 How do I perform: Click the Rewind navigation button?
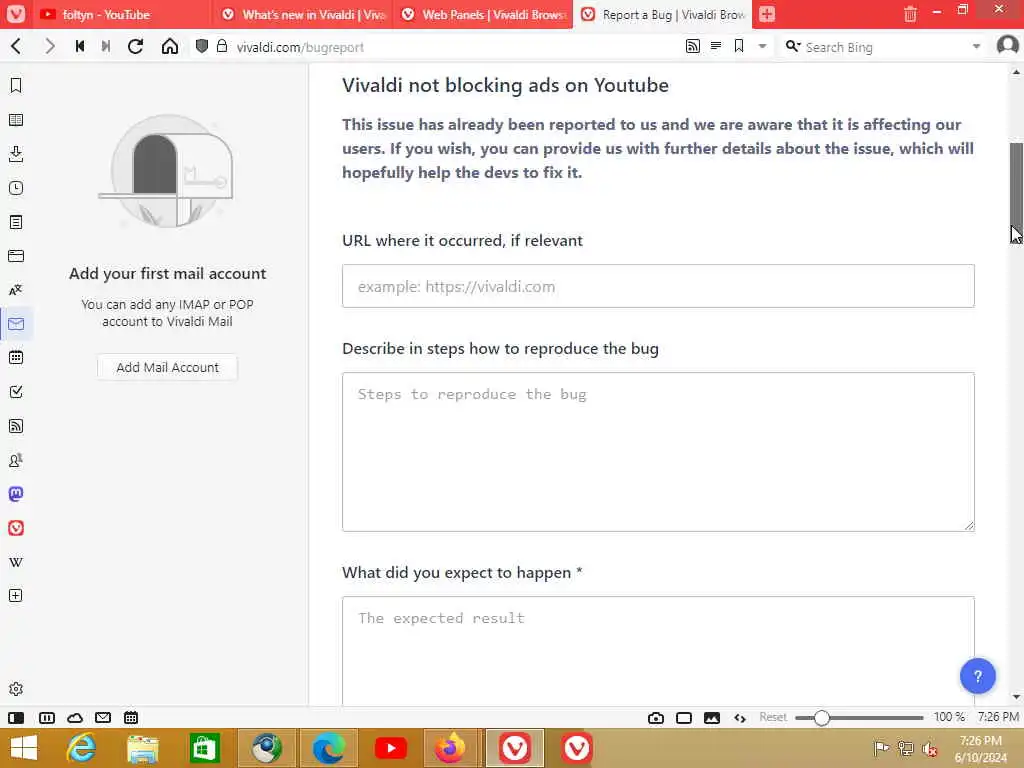[x=80, y=46]
